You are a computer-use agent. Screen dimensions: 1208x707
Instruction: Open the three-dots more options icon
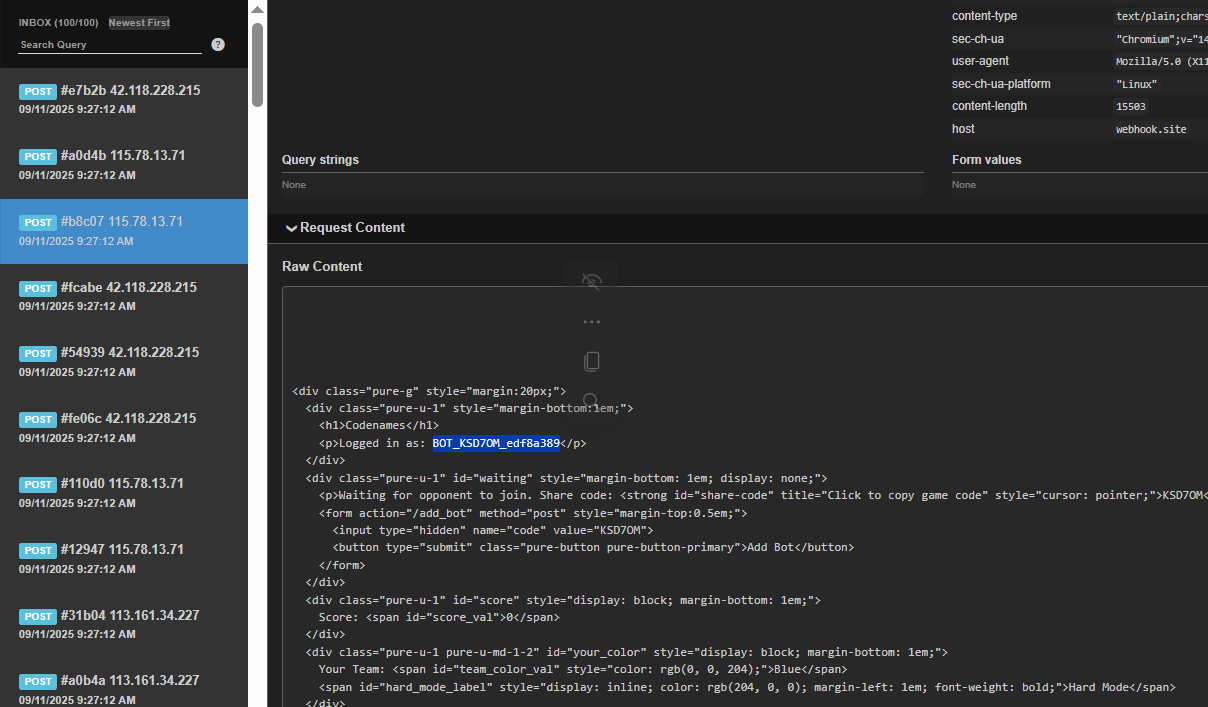[x=591, y=322]
